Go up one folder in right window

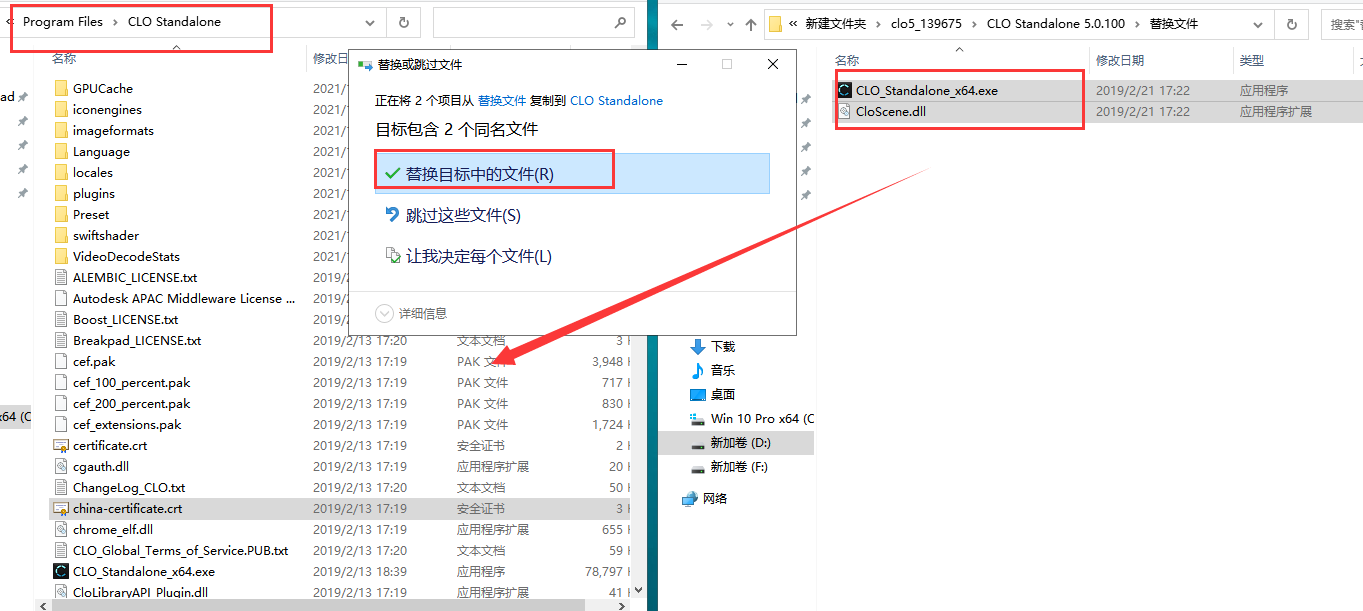click(x=751, y=24)
